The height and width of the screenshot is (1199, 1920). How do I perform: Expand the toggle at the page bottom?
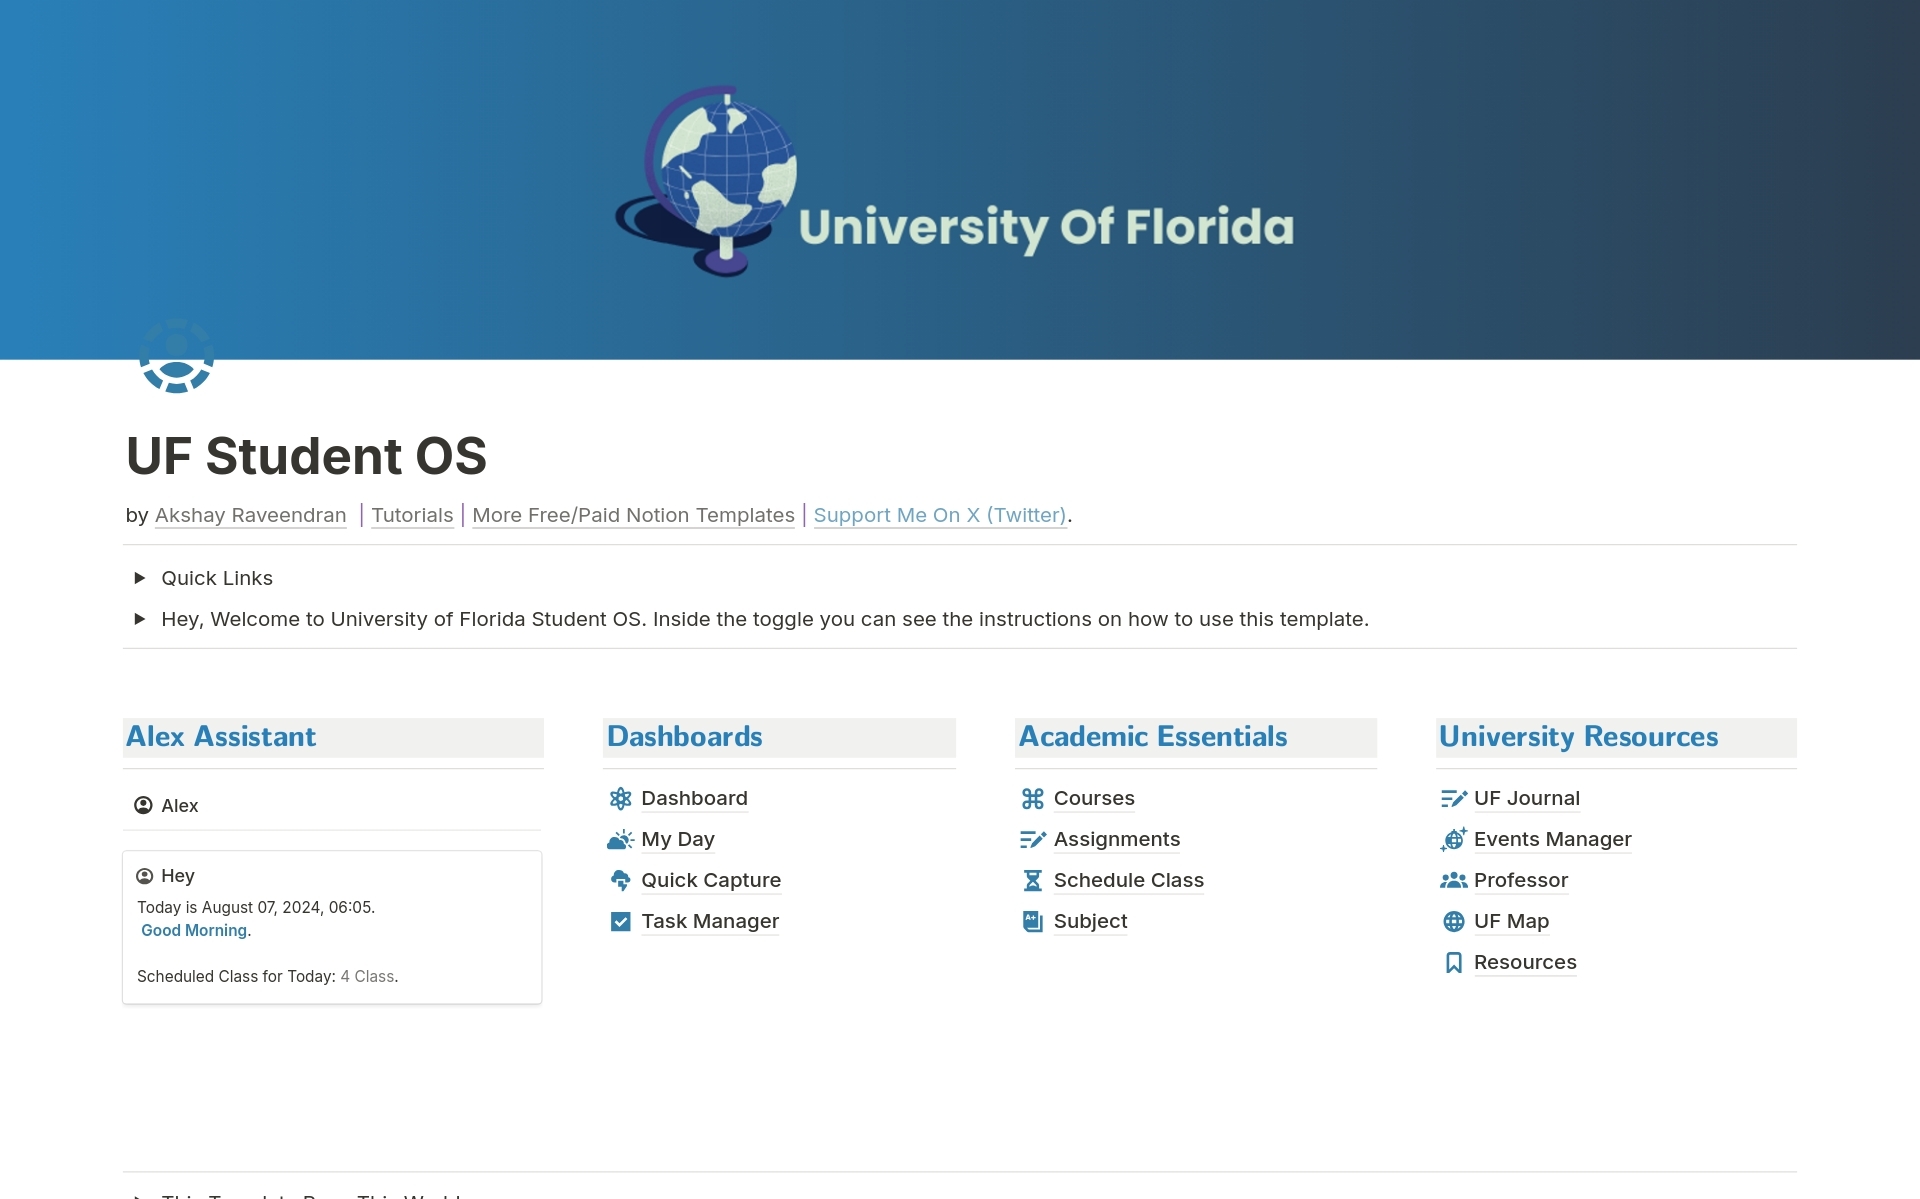coord(140,1193)
